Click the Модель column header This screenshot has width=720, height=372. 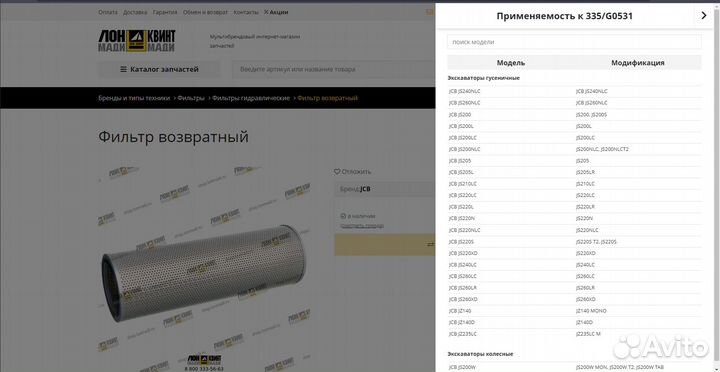tap(511, 63)
